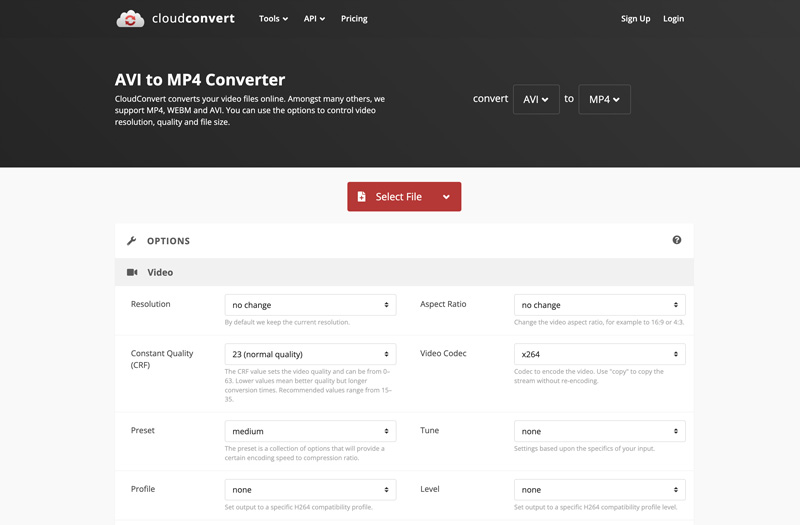
Task: Go to the Pricing page
Action: pos(354,19)
